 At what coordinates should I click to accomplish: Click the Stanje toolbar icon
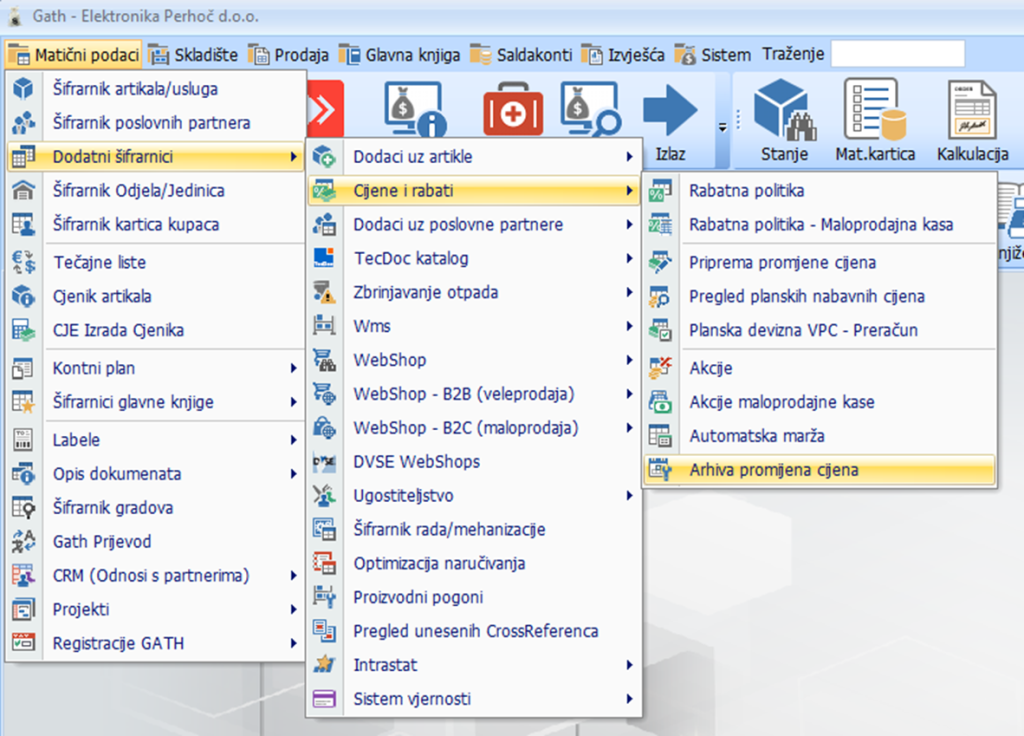click(784, 112)
